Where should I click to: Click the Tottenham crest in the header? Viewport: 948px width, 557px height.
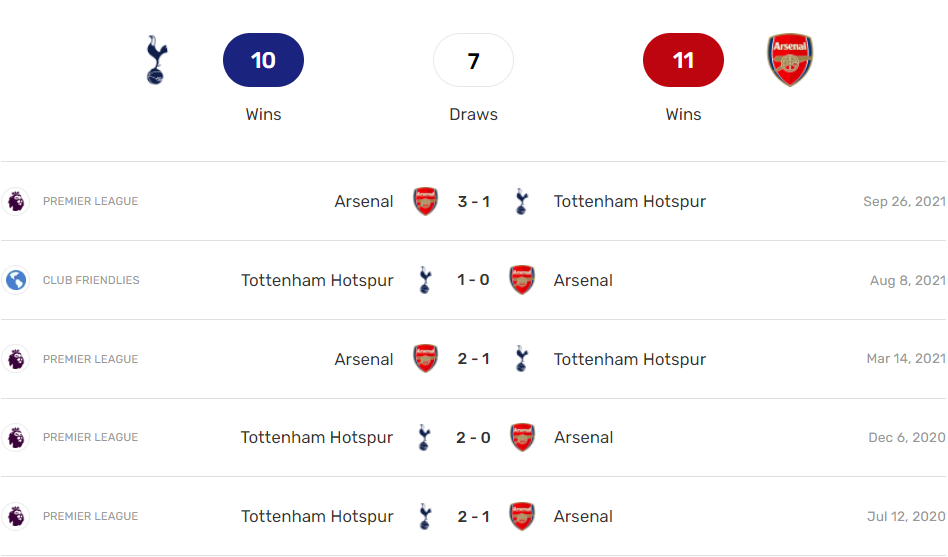pyautogui.click(x=157, y=60)
